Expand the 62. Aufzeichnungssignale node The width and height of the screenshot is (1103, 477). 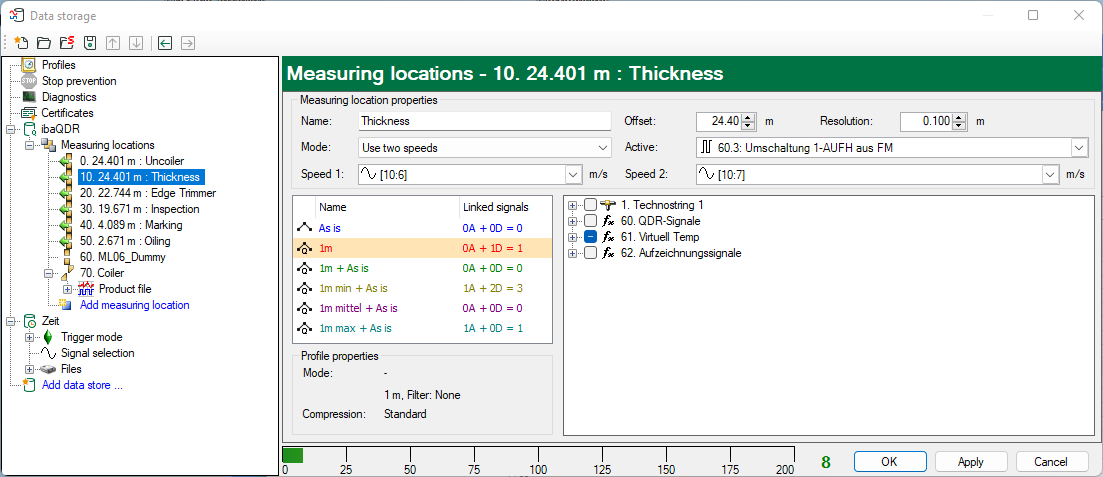click(x=573, y=253)
